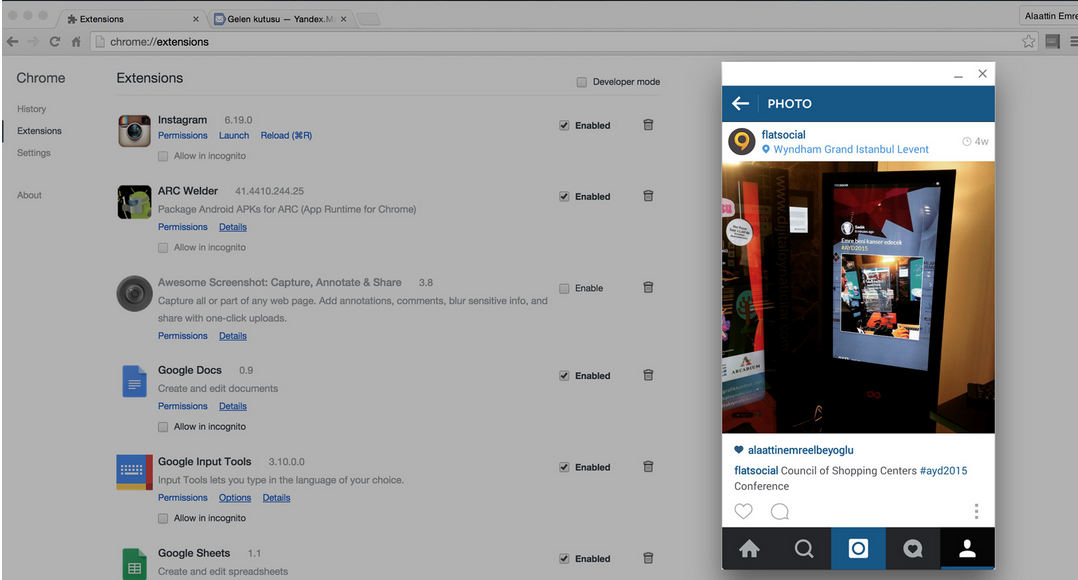Disable the Instagram extension Enabled checkbox

[x=564, y=125]
